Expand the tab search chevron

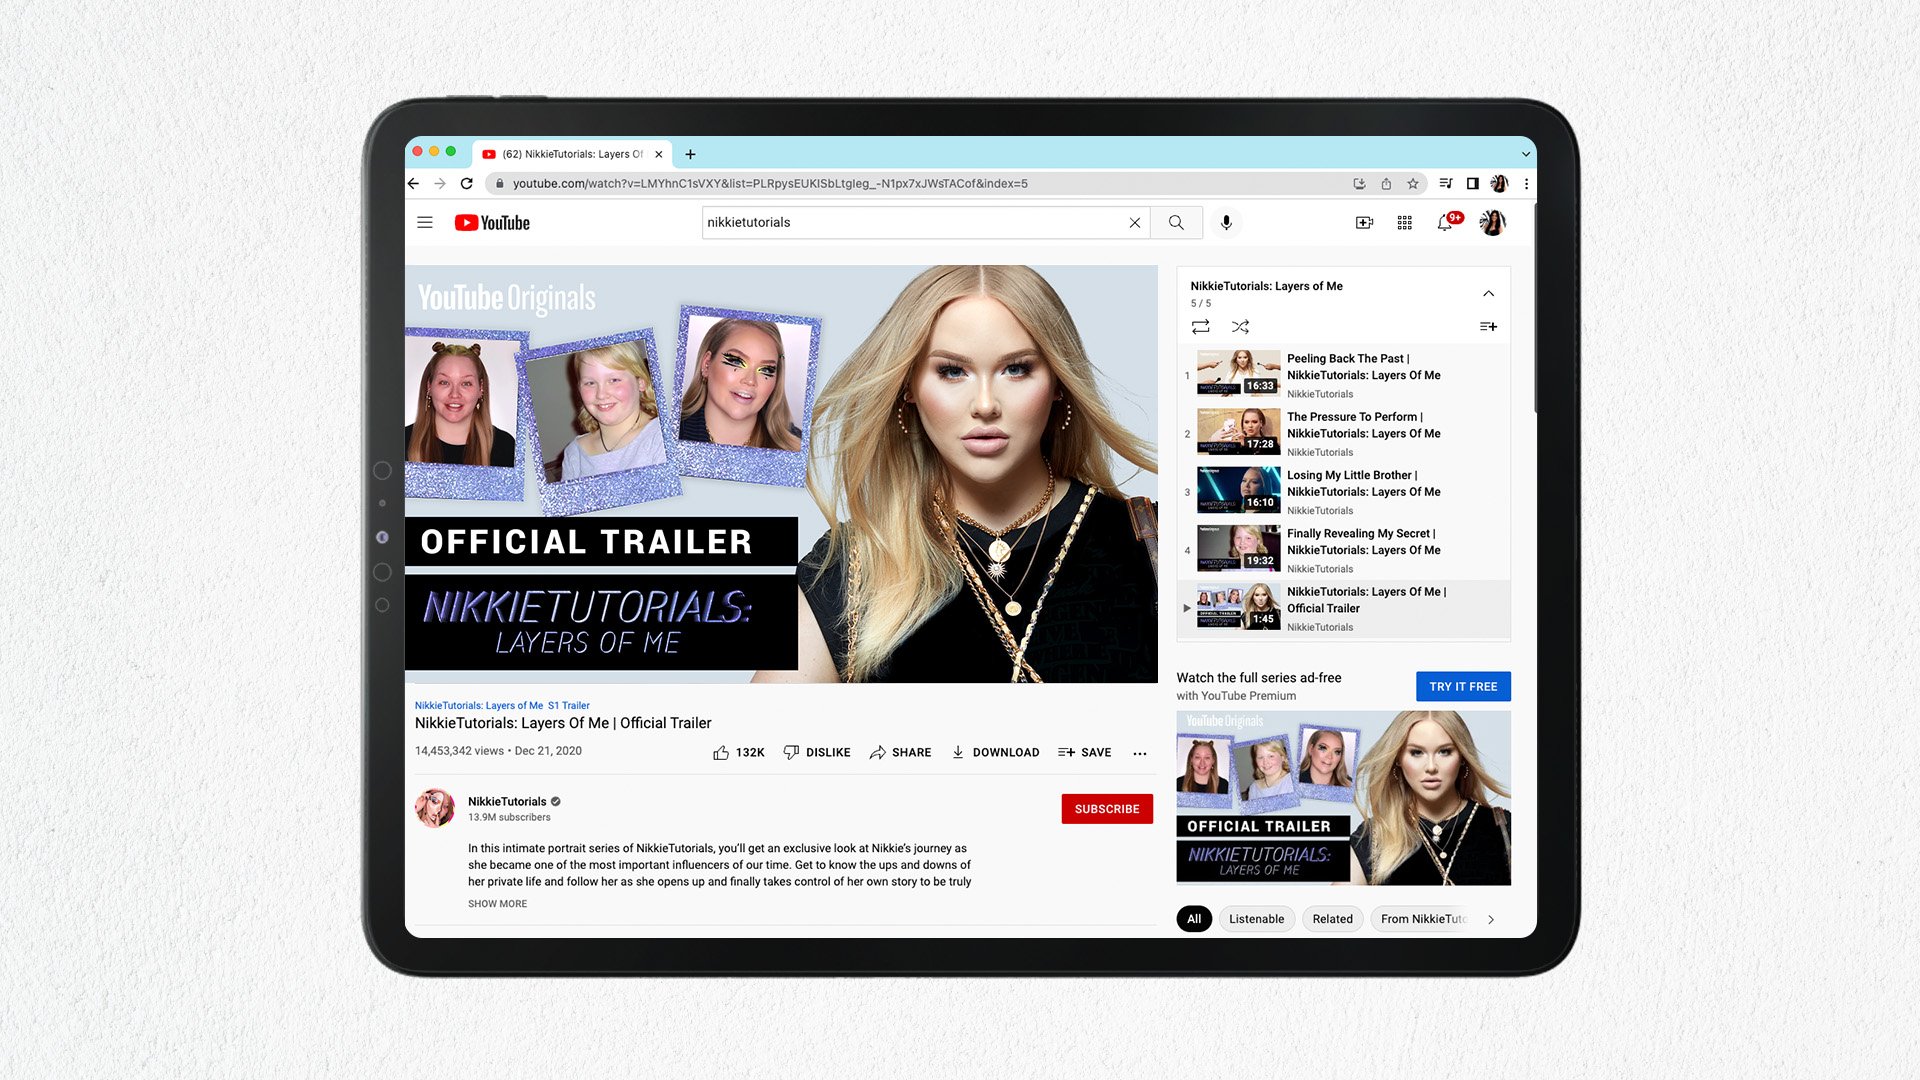pos(1525,154)
